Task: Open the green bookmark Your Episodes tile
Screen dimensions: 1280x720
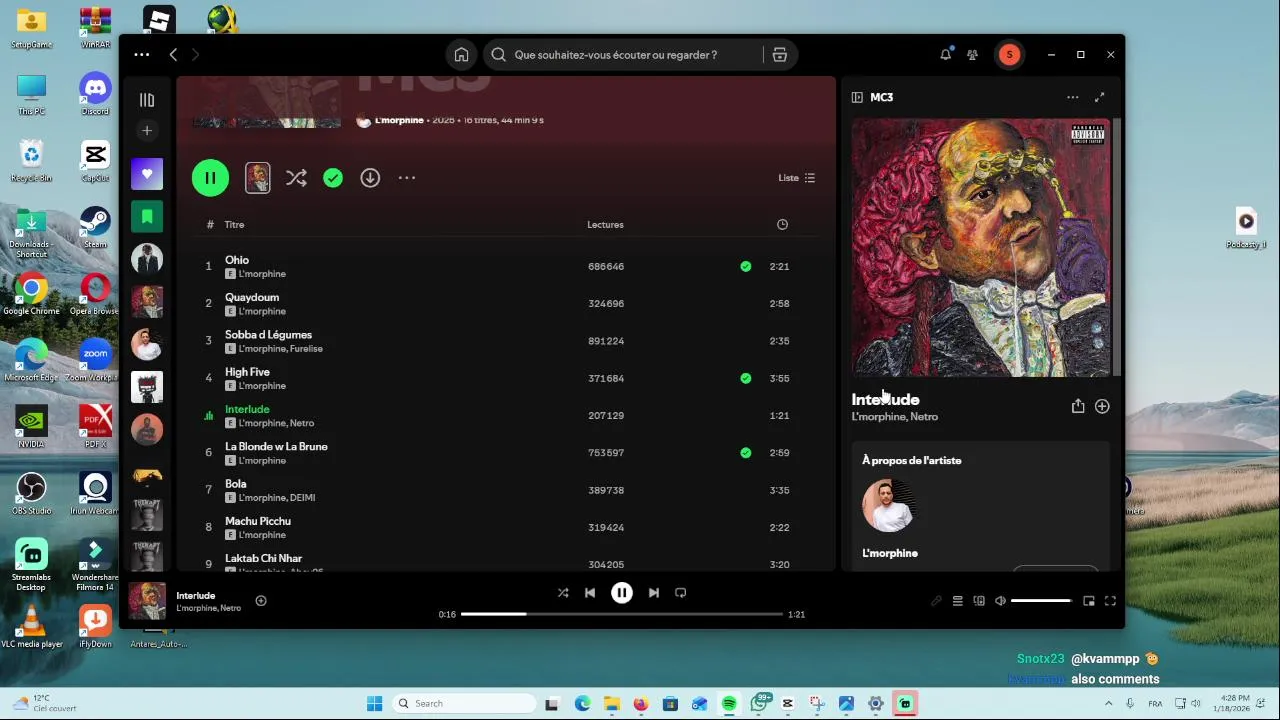Action: click(x=147, y=216)
